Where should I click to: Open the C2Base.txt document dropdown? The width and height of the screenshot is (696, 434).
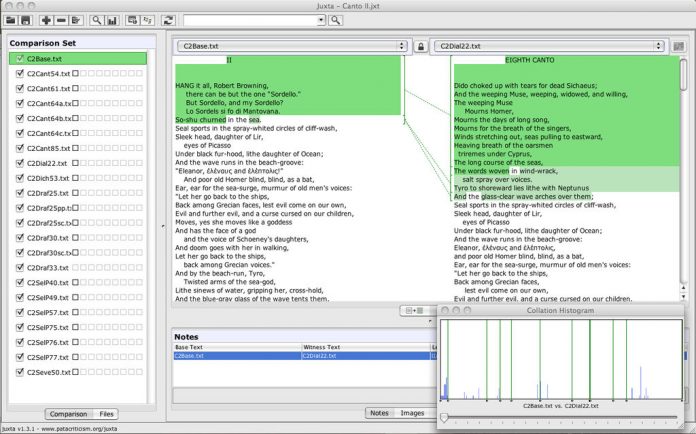coord(292,46)
